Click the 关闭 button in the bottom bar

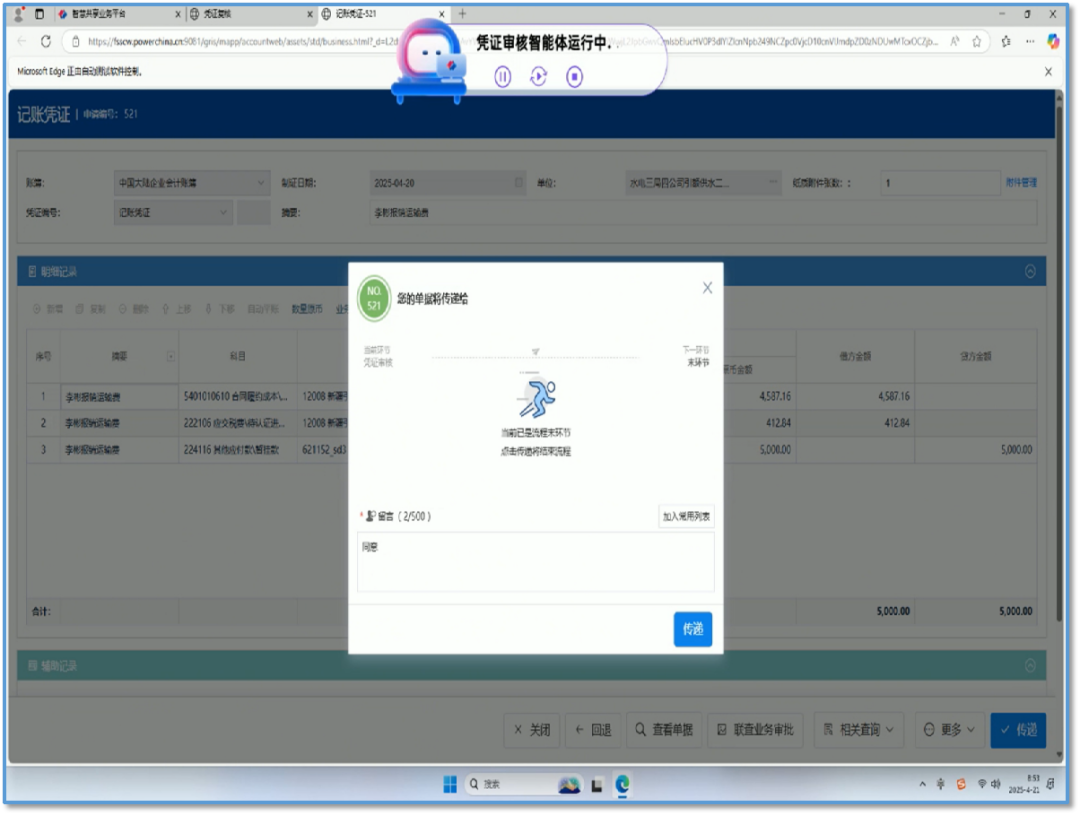tap(532, 730)
